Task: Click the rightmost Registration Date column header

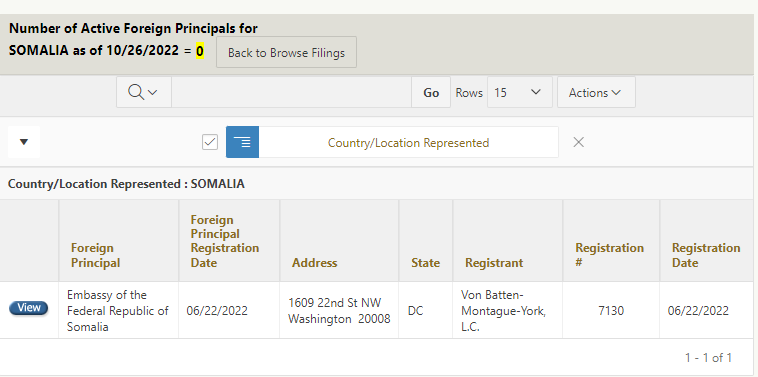Action: (706, 255)
